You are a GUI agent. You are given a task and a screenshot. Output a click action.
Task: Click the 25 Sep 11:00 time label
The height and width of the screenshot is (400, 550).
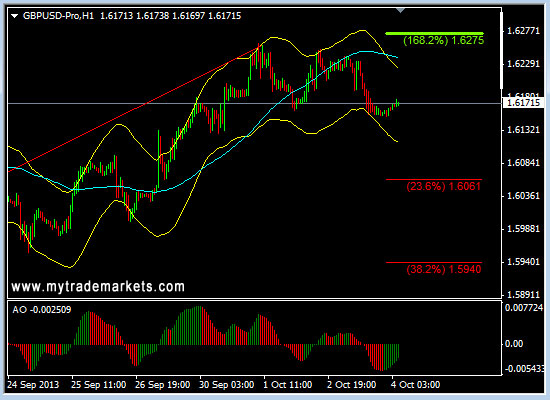pos(99,385)
